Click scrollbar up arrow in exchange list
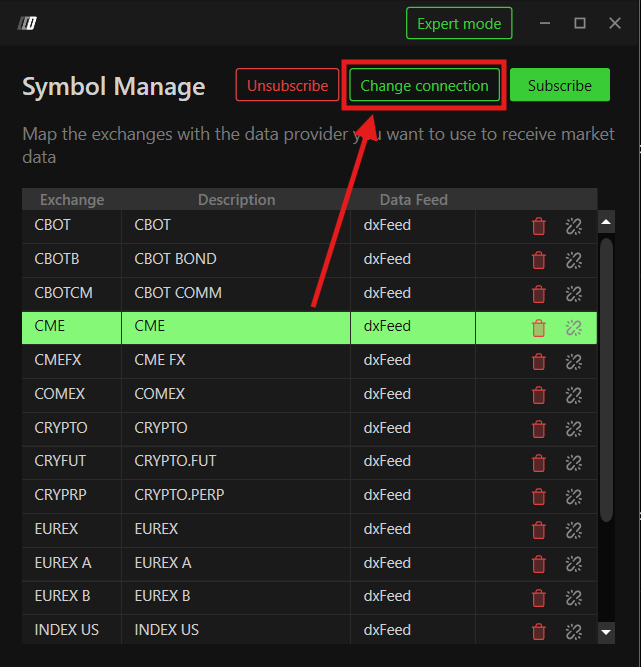 tap(606, 222)
